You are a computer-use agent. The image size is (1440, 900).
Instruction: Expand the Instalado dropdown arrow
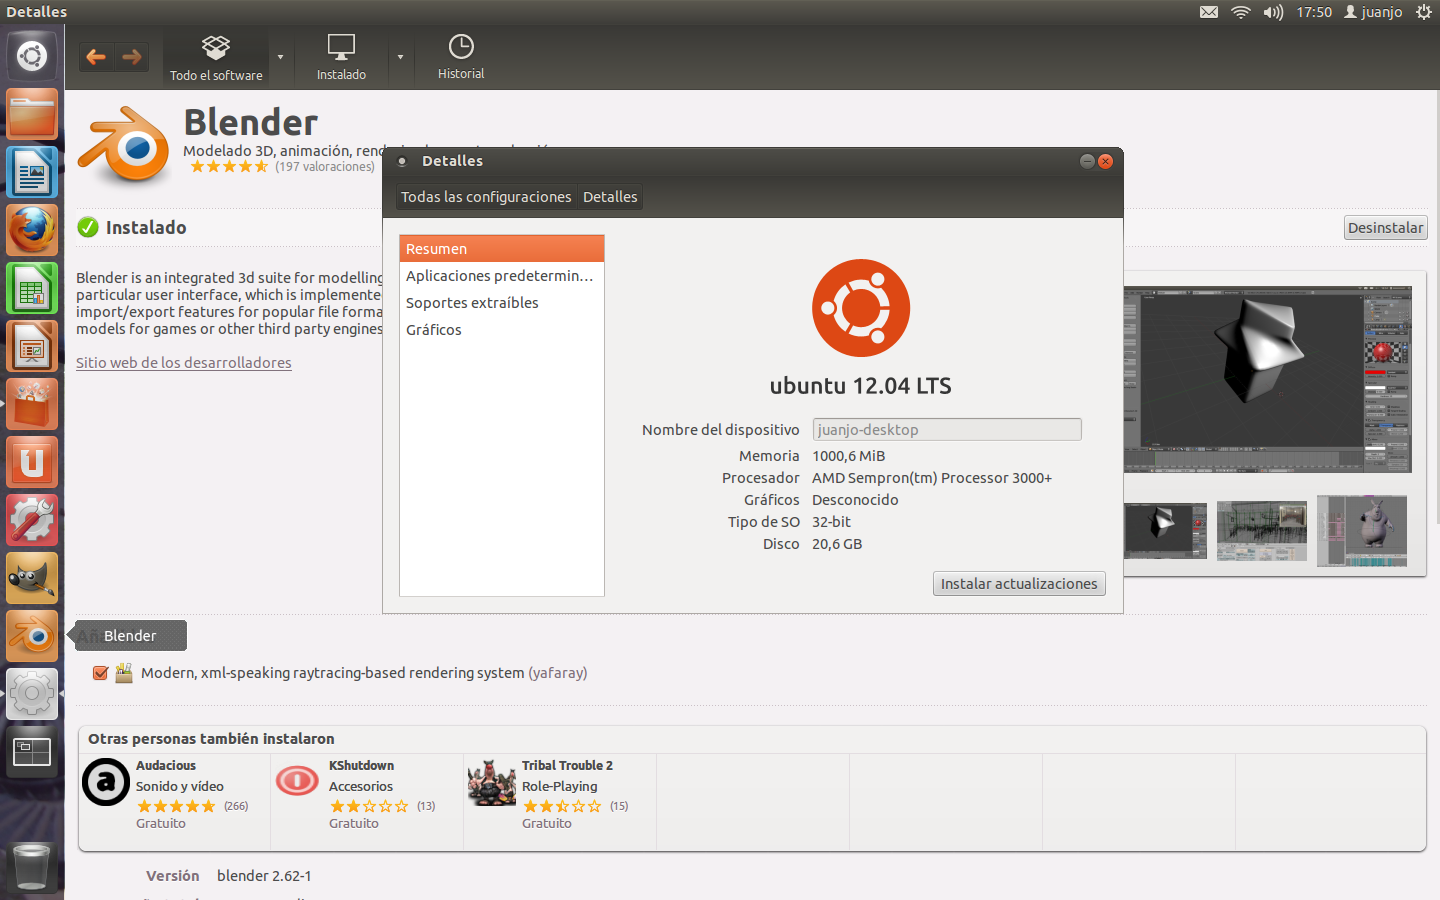click(400, 57)
